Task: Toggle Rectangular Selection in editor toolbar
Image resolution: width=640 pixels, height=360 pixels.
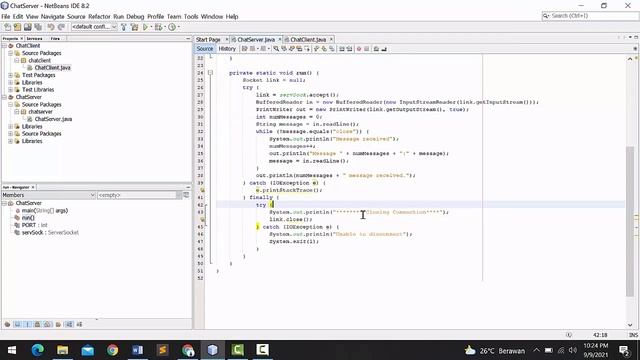Action: click(307, 49)
